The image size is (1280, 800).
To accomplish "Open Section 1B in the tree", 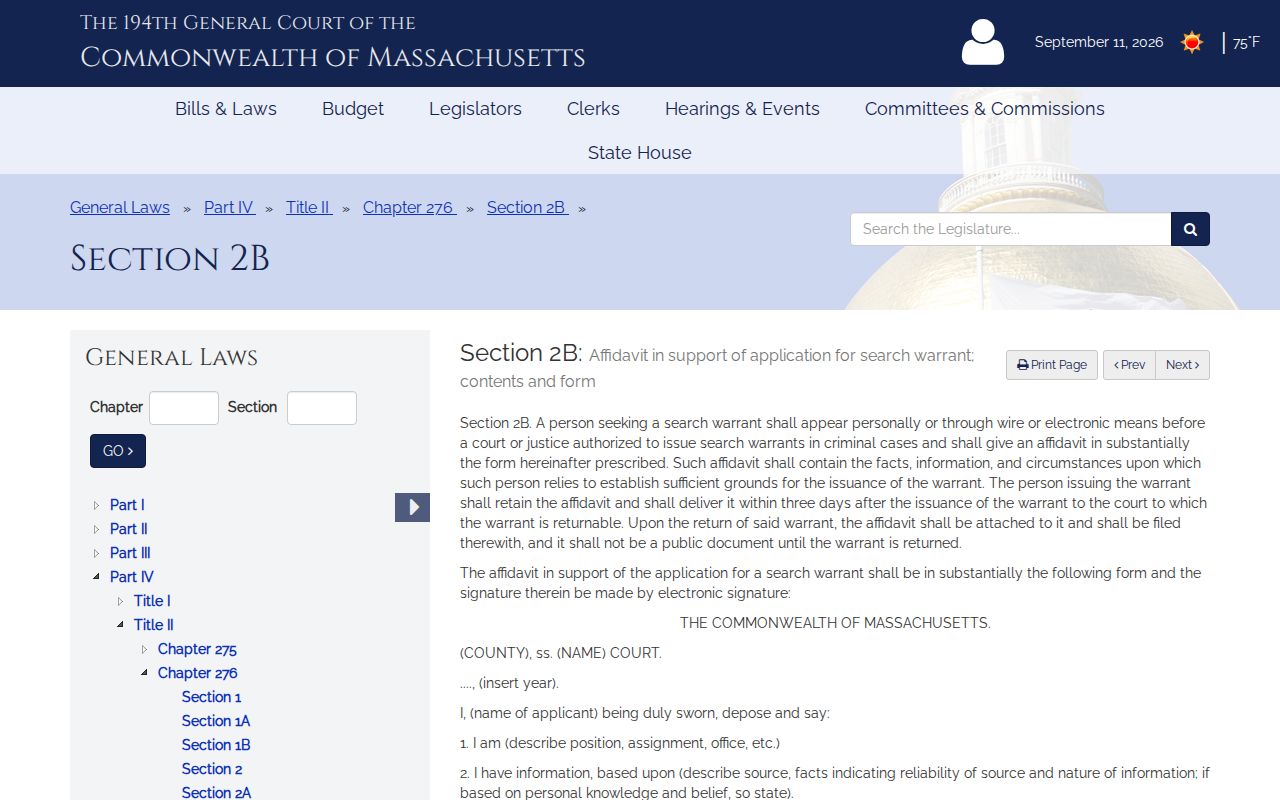I will [x=216, y=745].
